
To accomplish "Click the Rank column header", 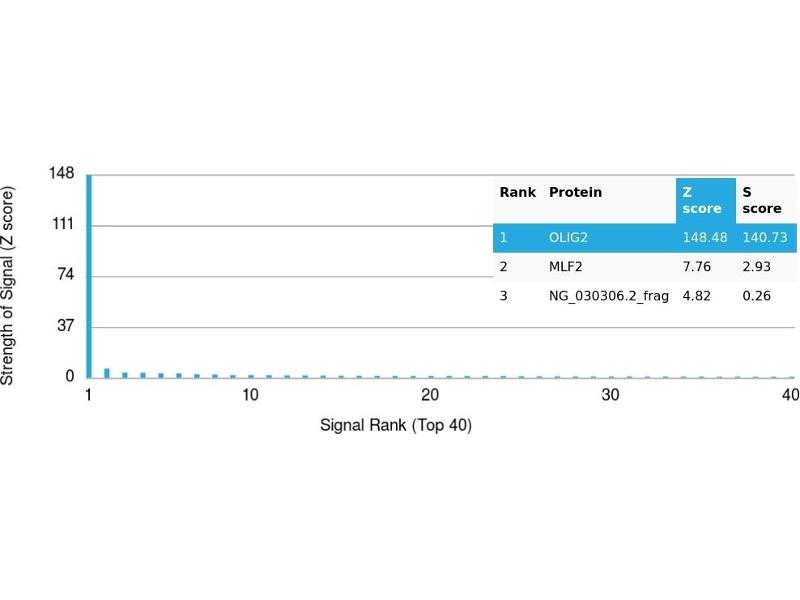I will click(517, 192).
